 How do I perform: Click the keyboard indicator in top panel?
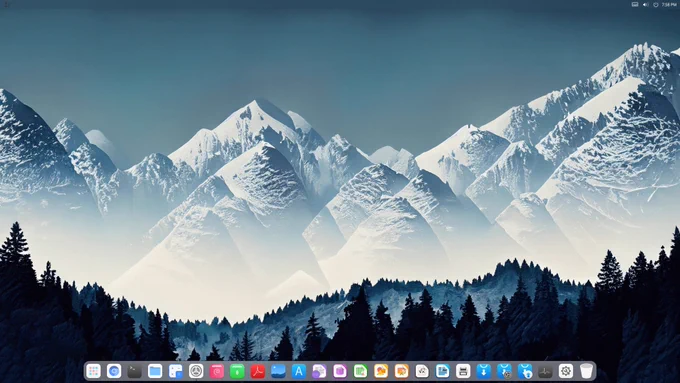click(635, 4)
